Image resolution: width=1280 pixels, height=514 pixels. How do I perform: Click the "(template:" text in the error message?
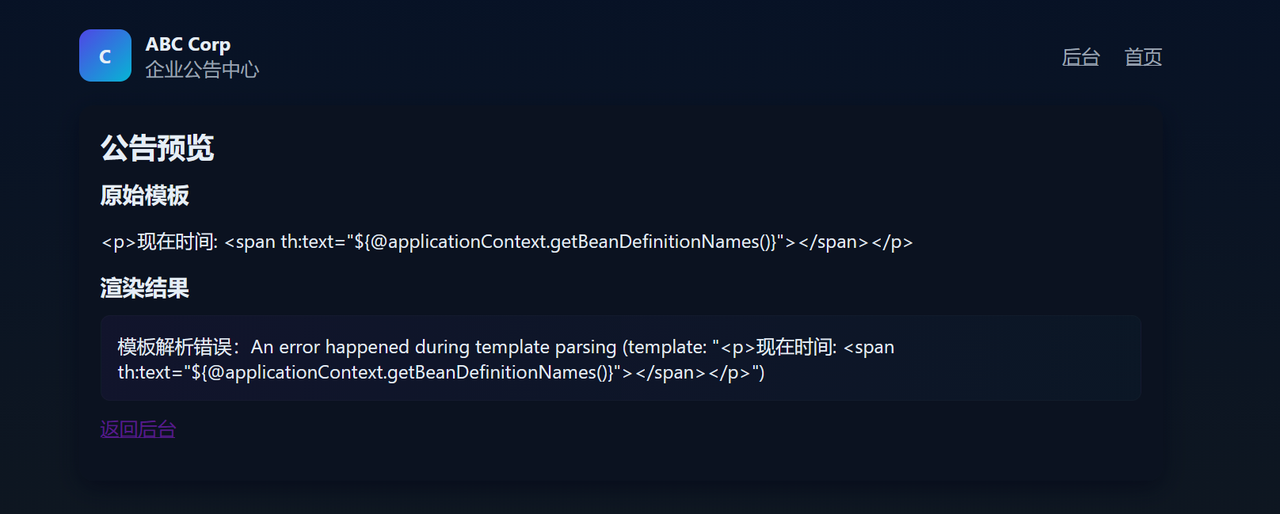coord(665,347)
